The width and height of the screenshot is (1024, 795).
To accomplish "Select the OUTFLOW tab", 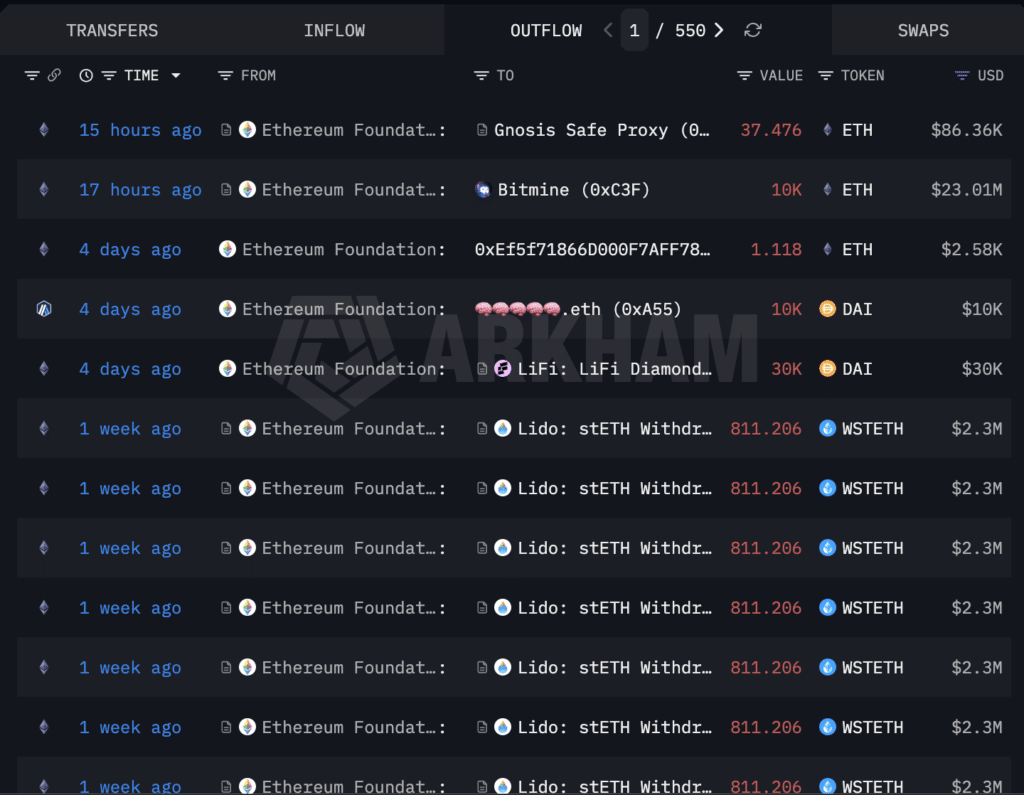I will (x=545, y=31).
